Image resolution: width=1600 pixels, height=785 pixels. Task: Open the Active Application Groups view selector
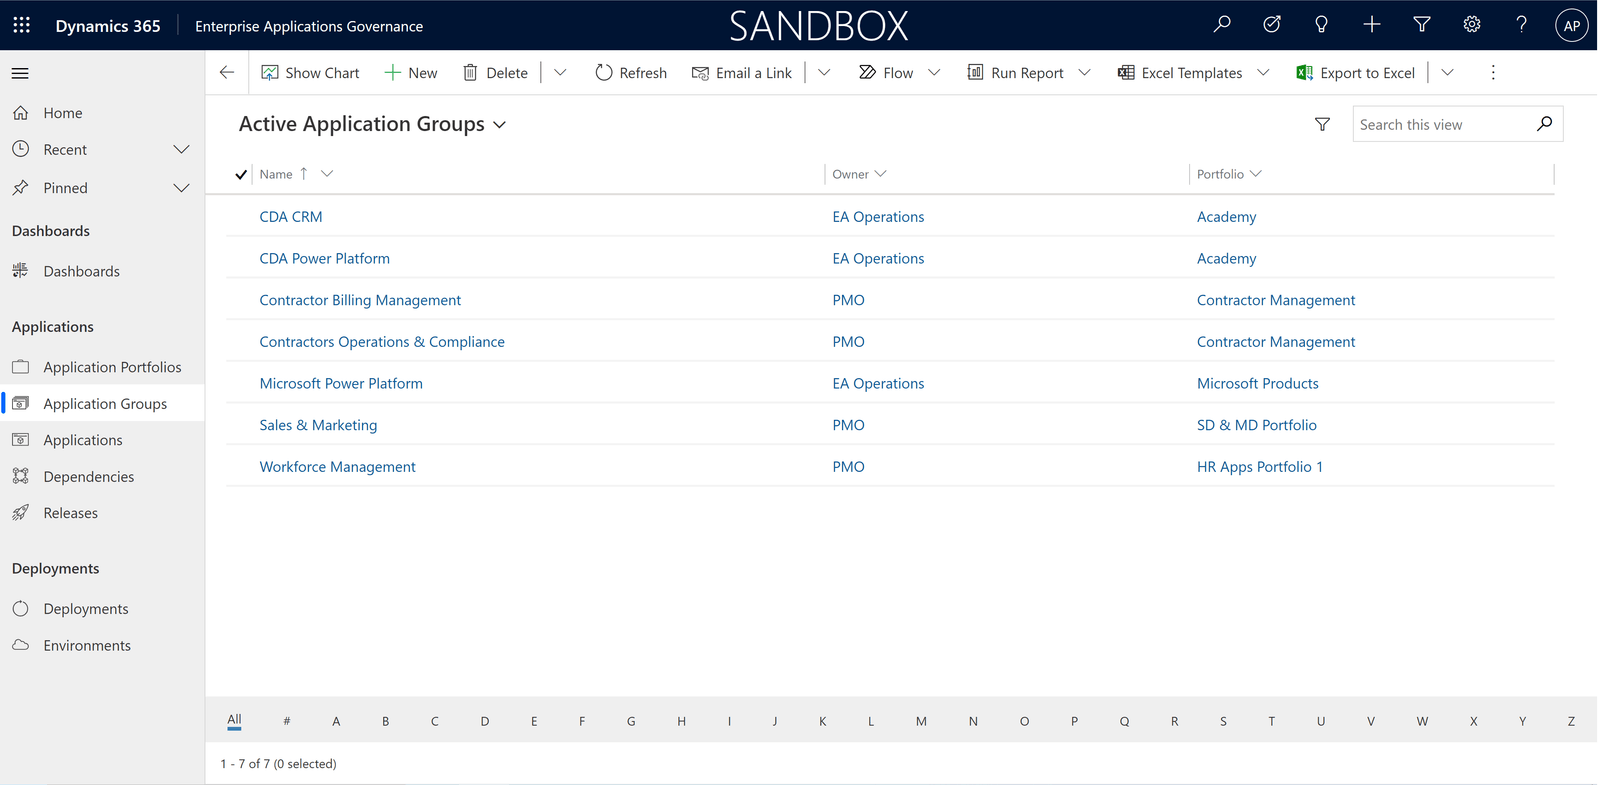(x=372, y=124)
